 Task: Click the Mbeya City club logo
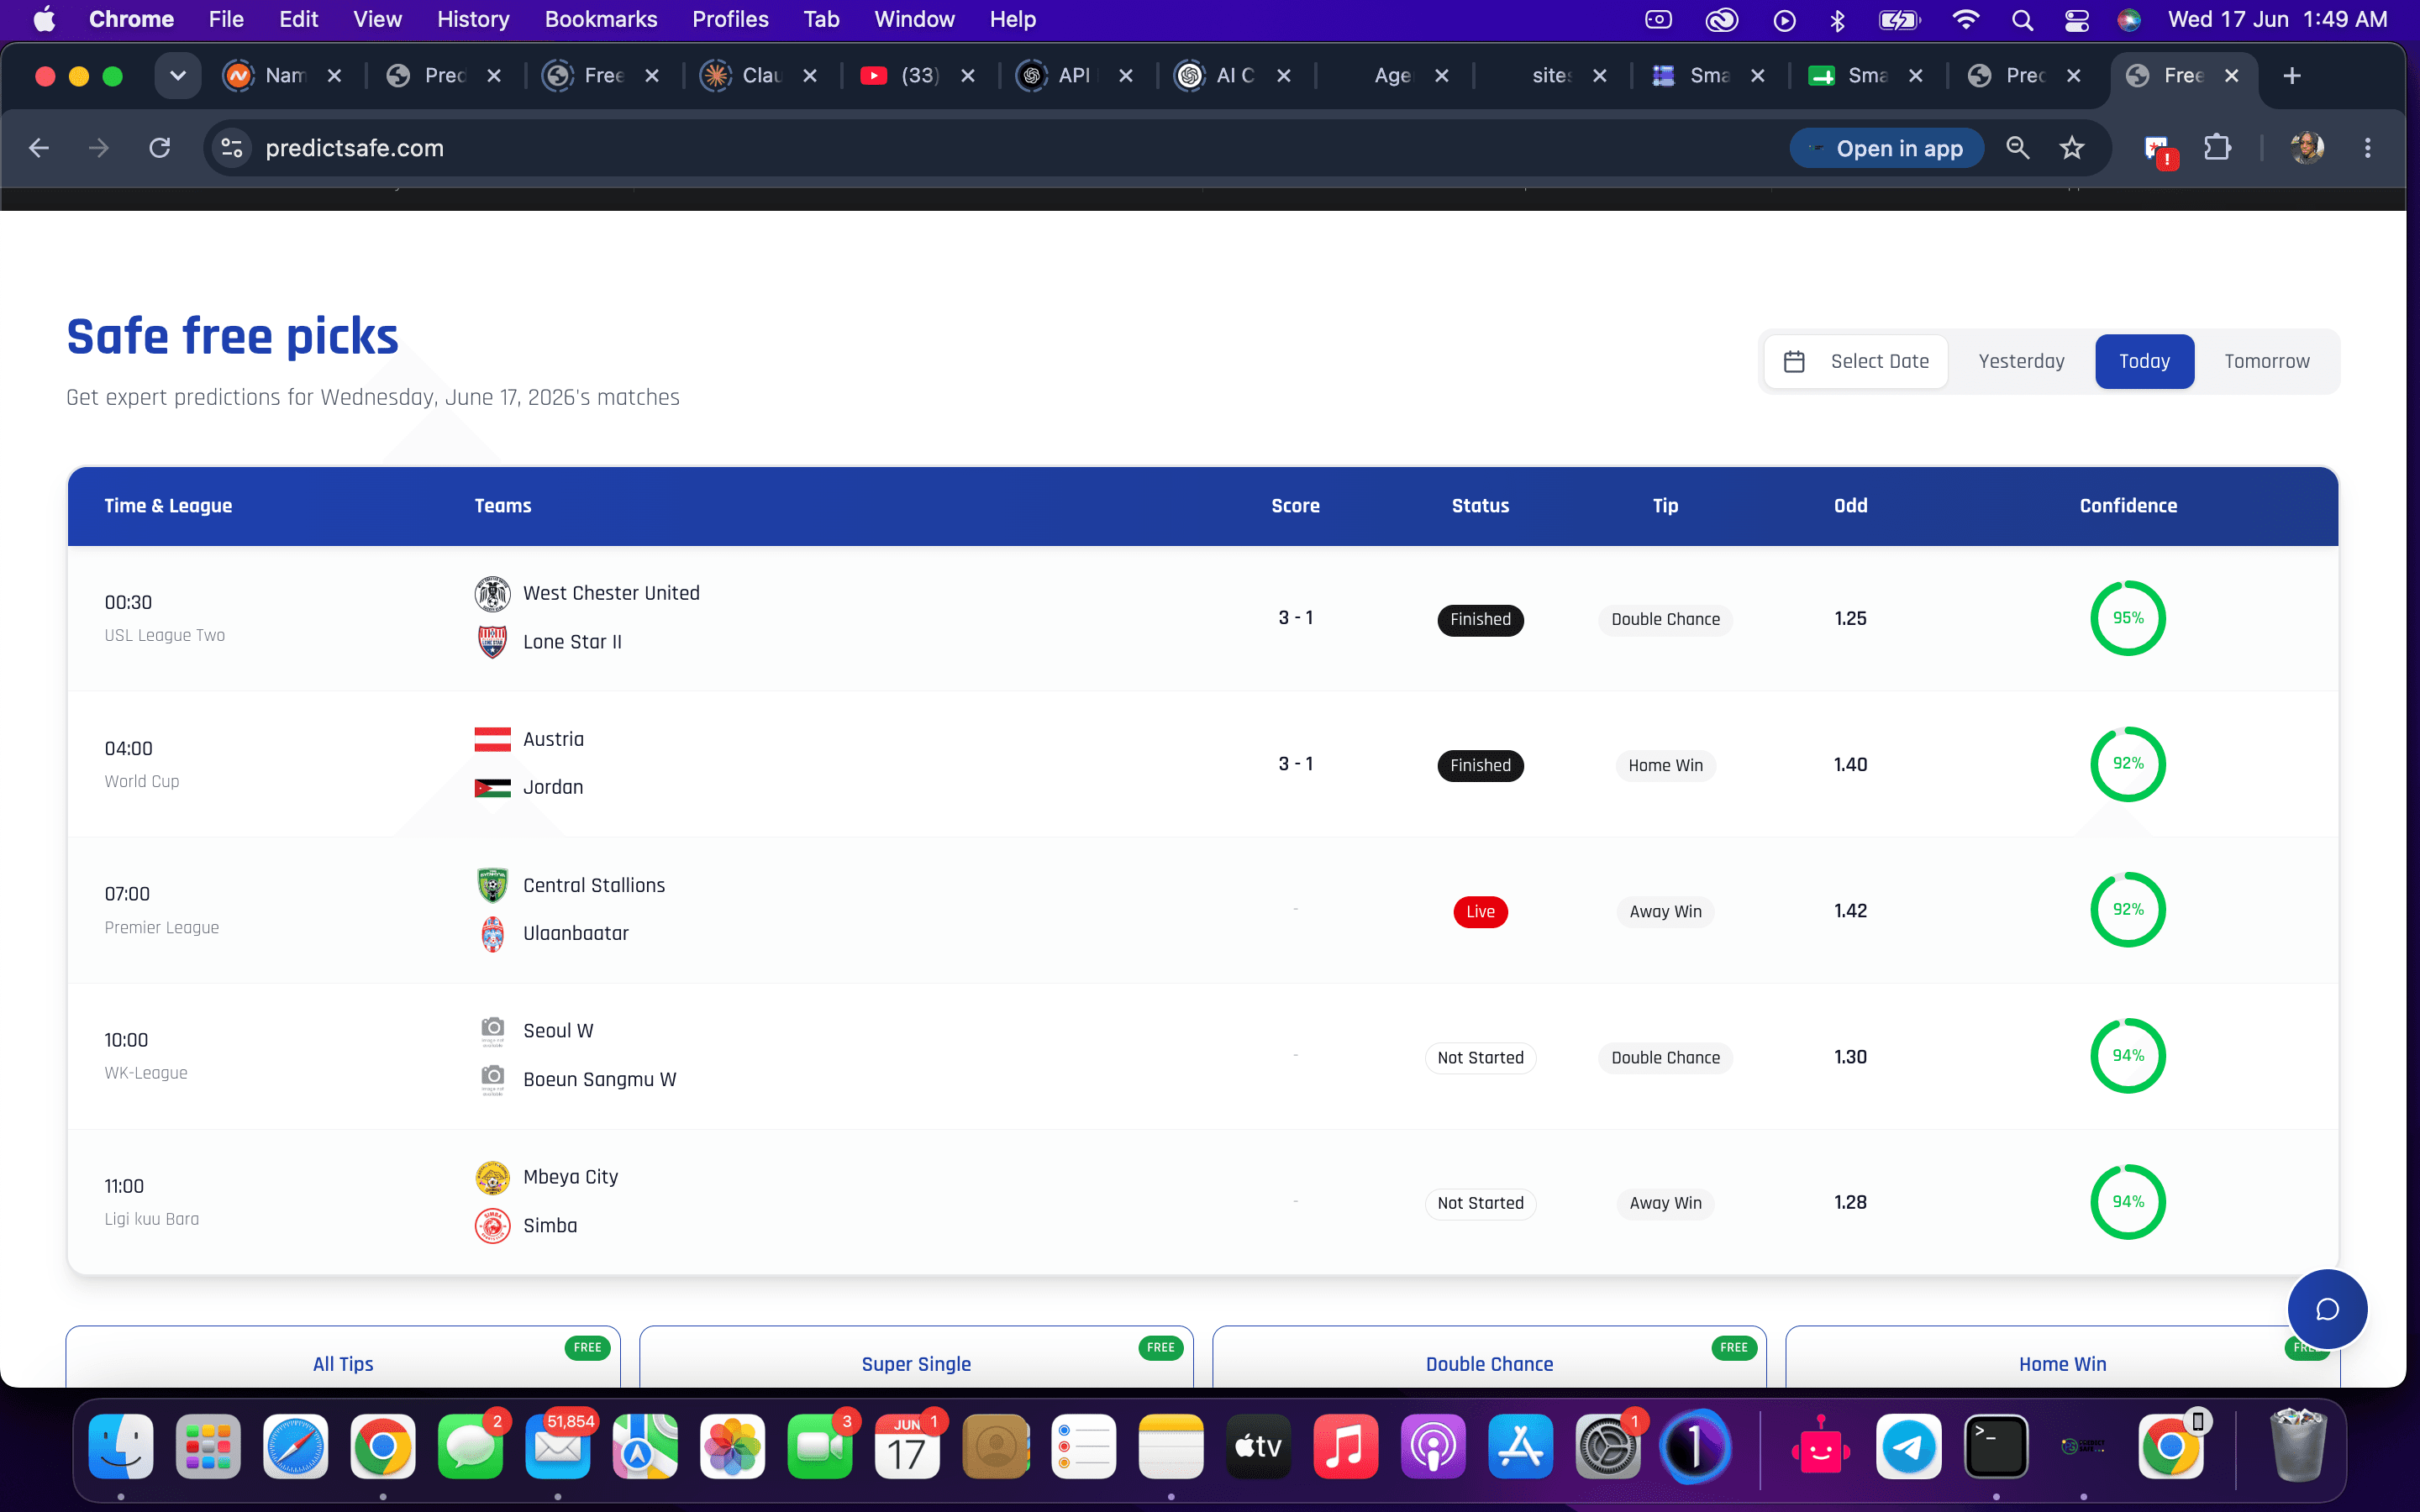[492, 1177]
